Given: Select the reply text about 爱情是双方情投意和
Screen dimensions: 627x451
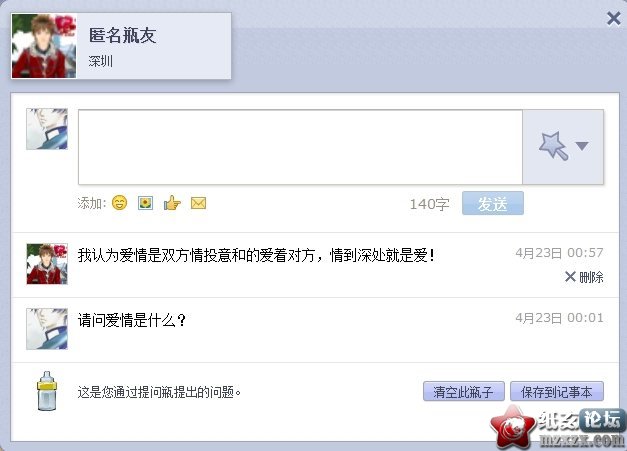Looking at the screenshot, I should (x=256, y=255).
